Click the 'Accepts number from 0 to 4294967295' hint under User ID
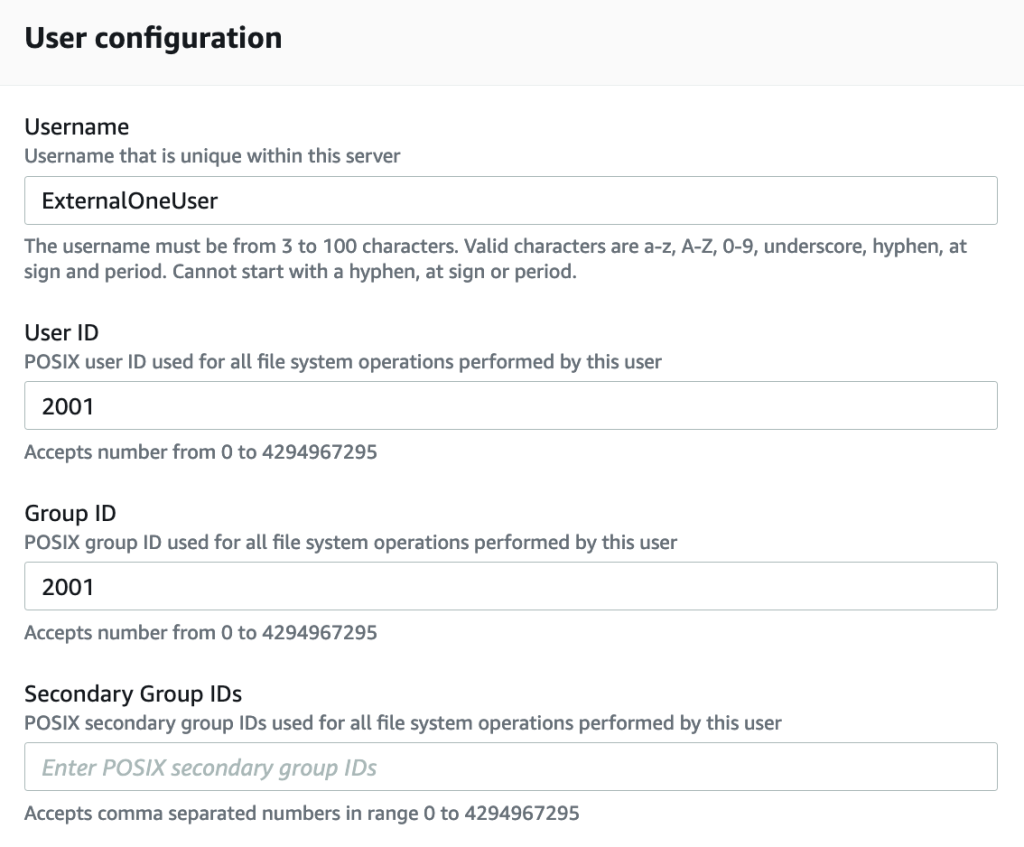 pos(201,452)
